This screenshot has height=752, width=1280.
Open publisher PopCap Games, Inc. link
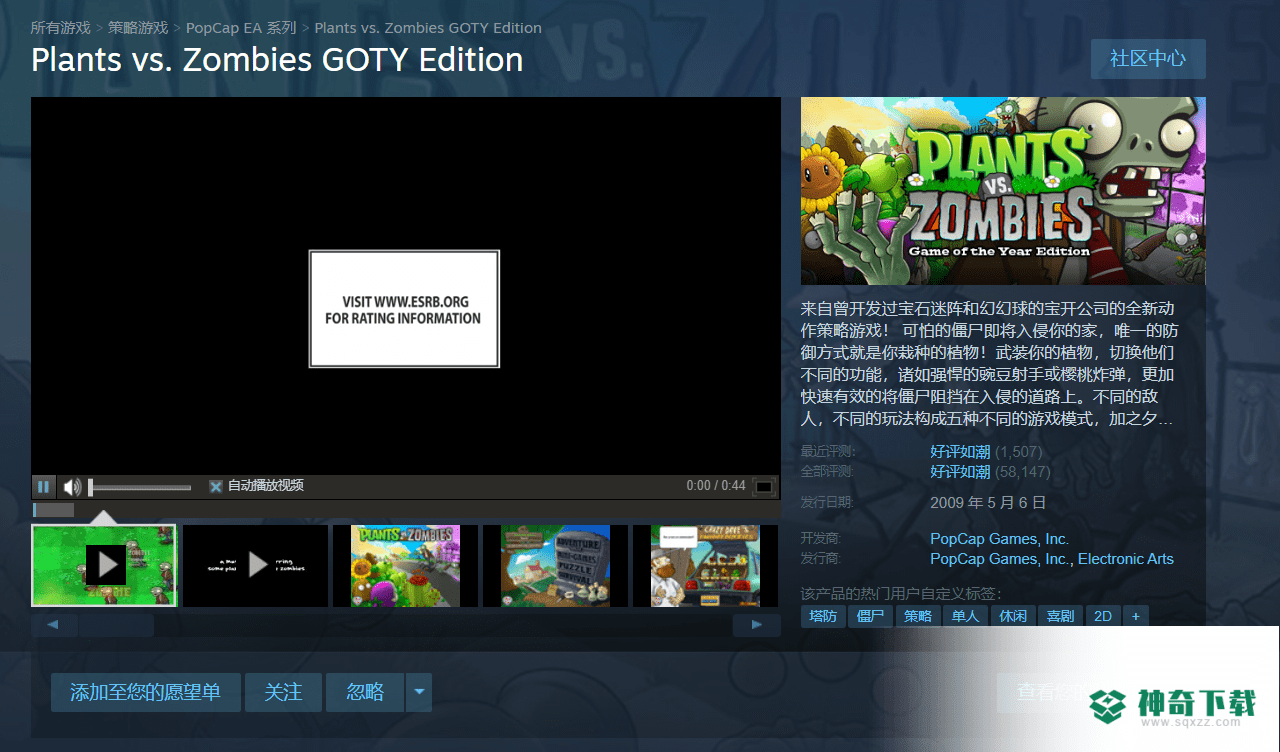(x=999, y=559)
